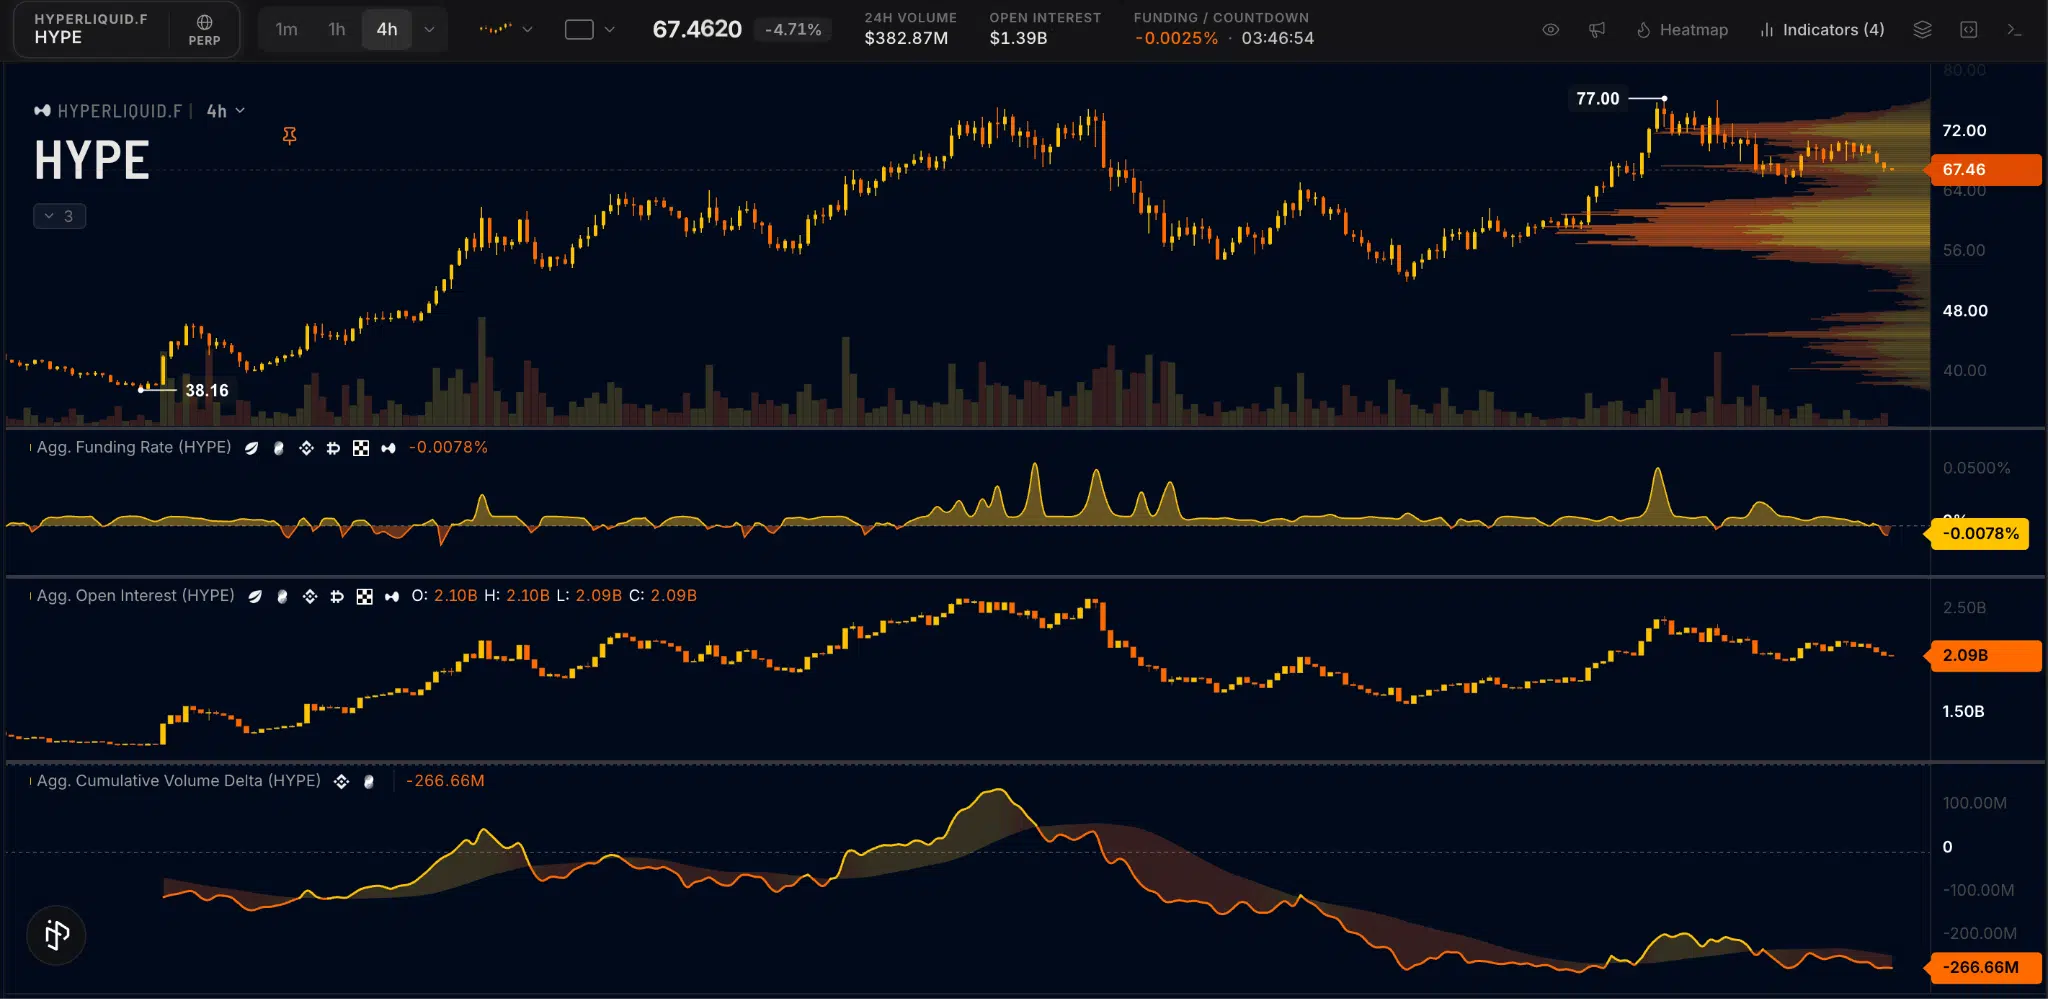Click the -0.0078% funding rate axis tag
The image size is (2048, 999).
click(x=1979, y=534)
